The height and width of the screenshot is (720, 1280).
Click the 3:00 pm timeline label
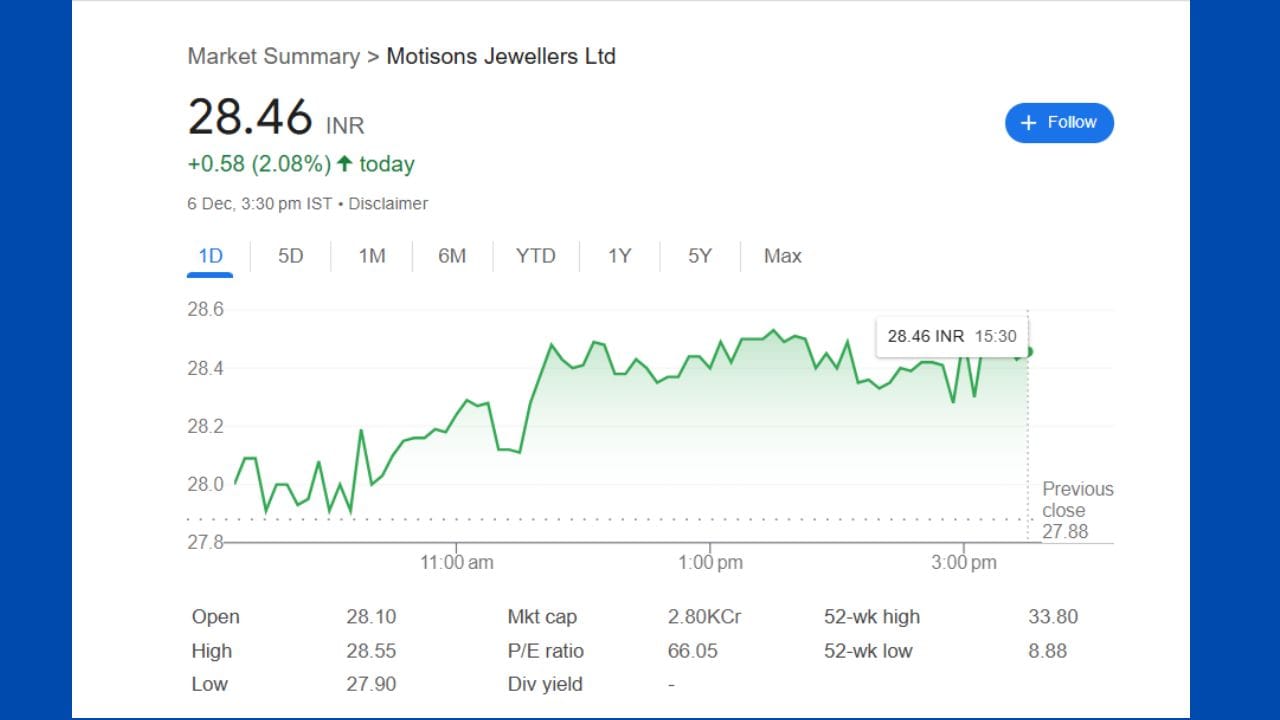pyautogui.click(x=963, y=563)
